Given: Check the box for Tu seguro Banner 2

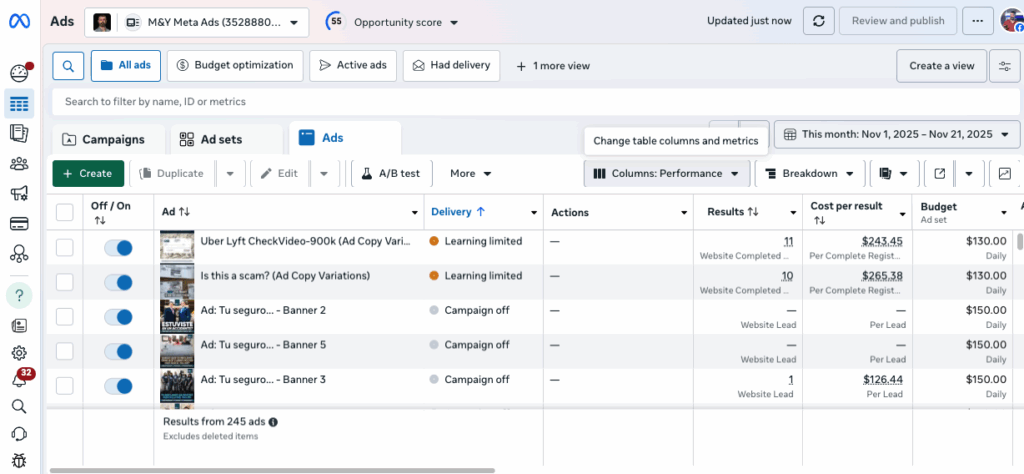Looking at the screenshot, I should [65, 317].
